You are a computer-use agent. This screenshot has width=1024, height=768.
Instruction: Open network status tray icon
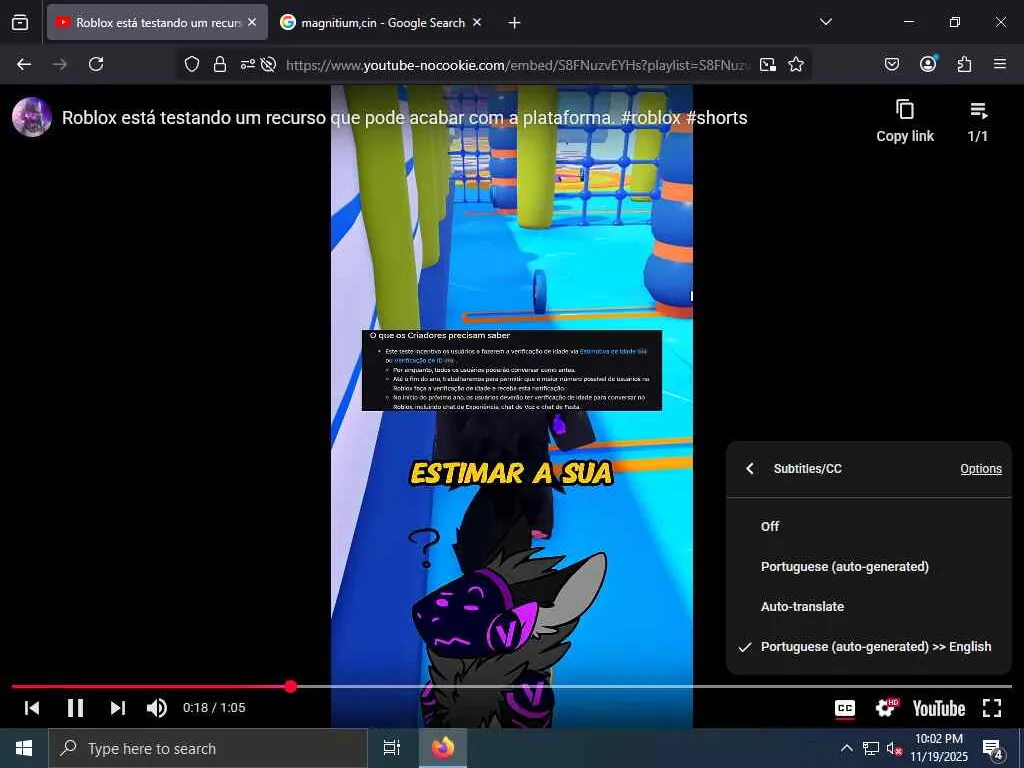870,748
